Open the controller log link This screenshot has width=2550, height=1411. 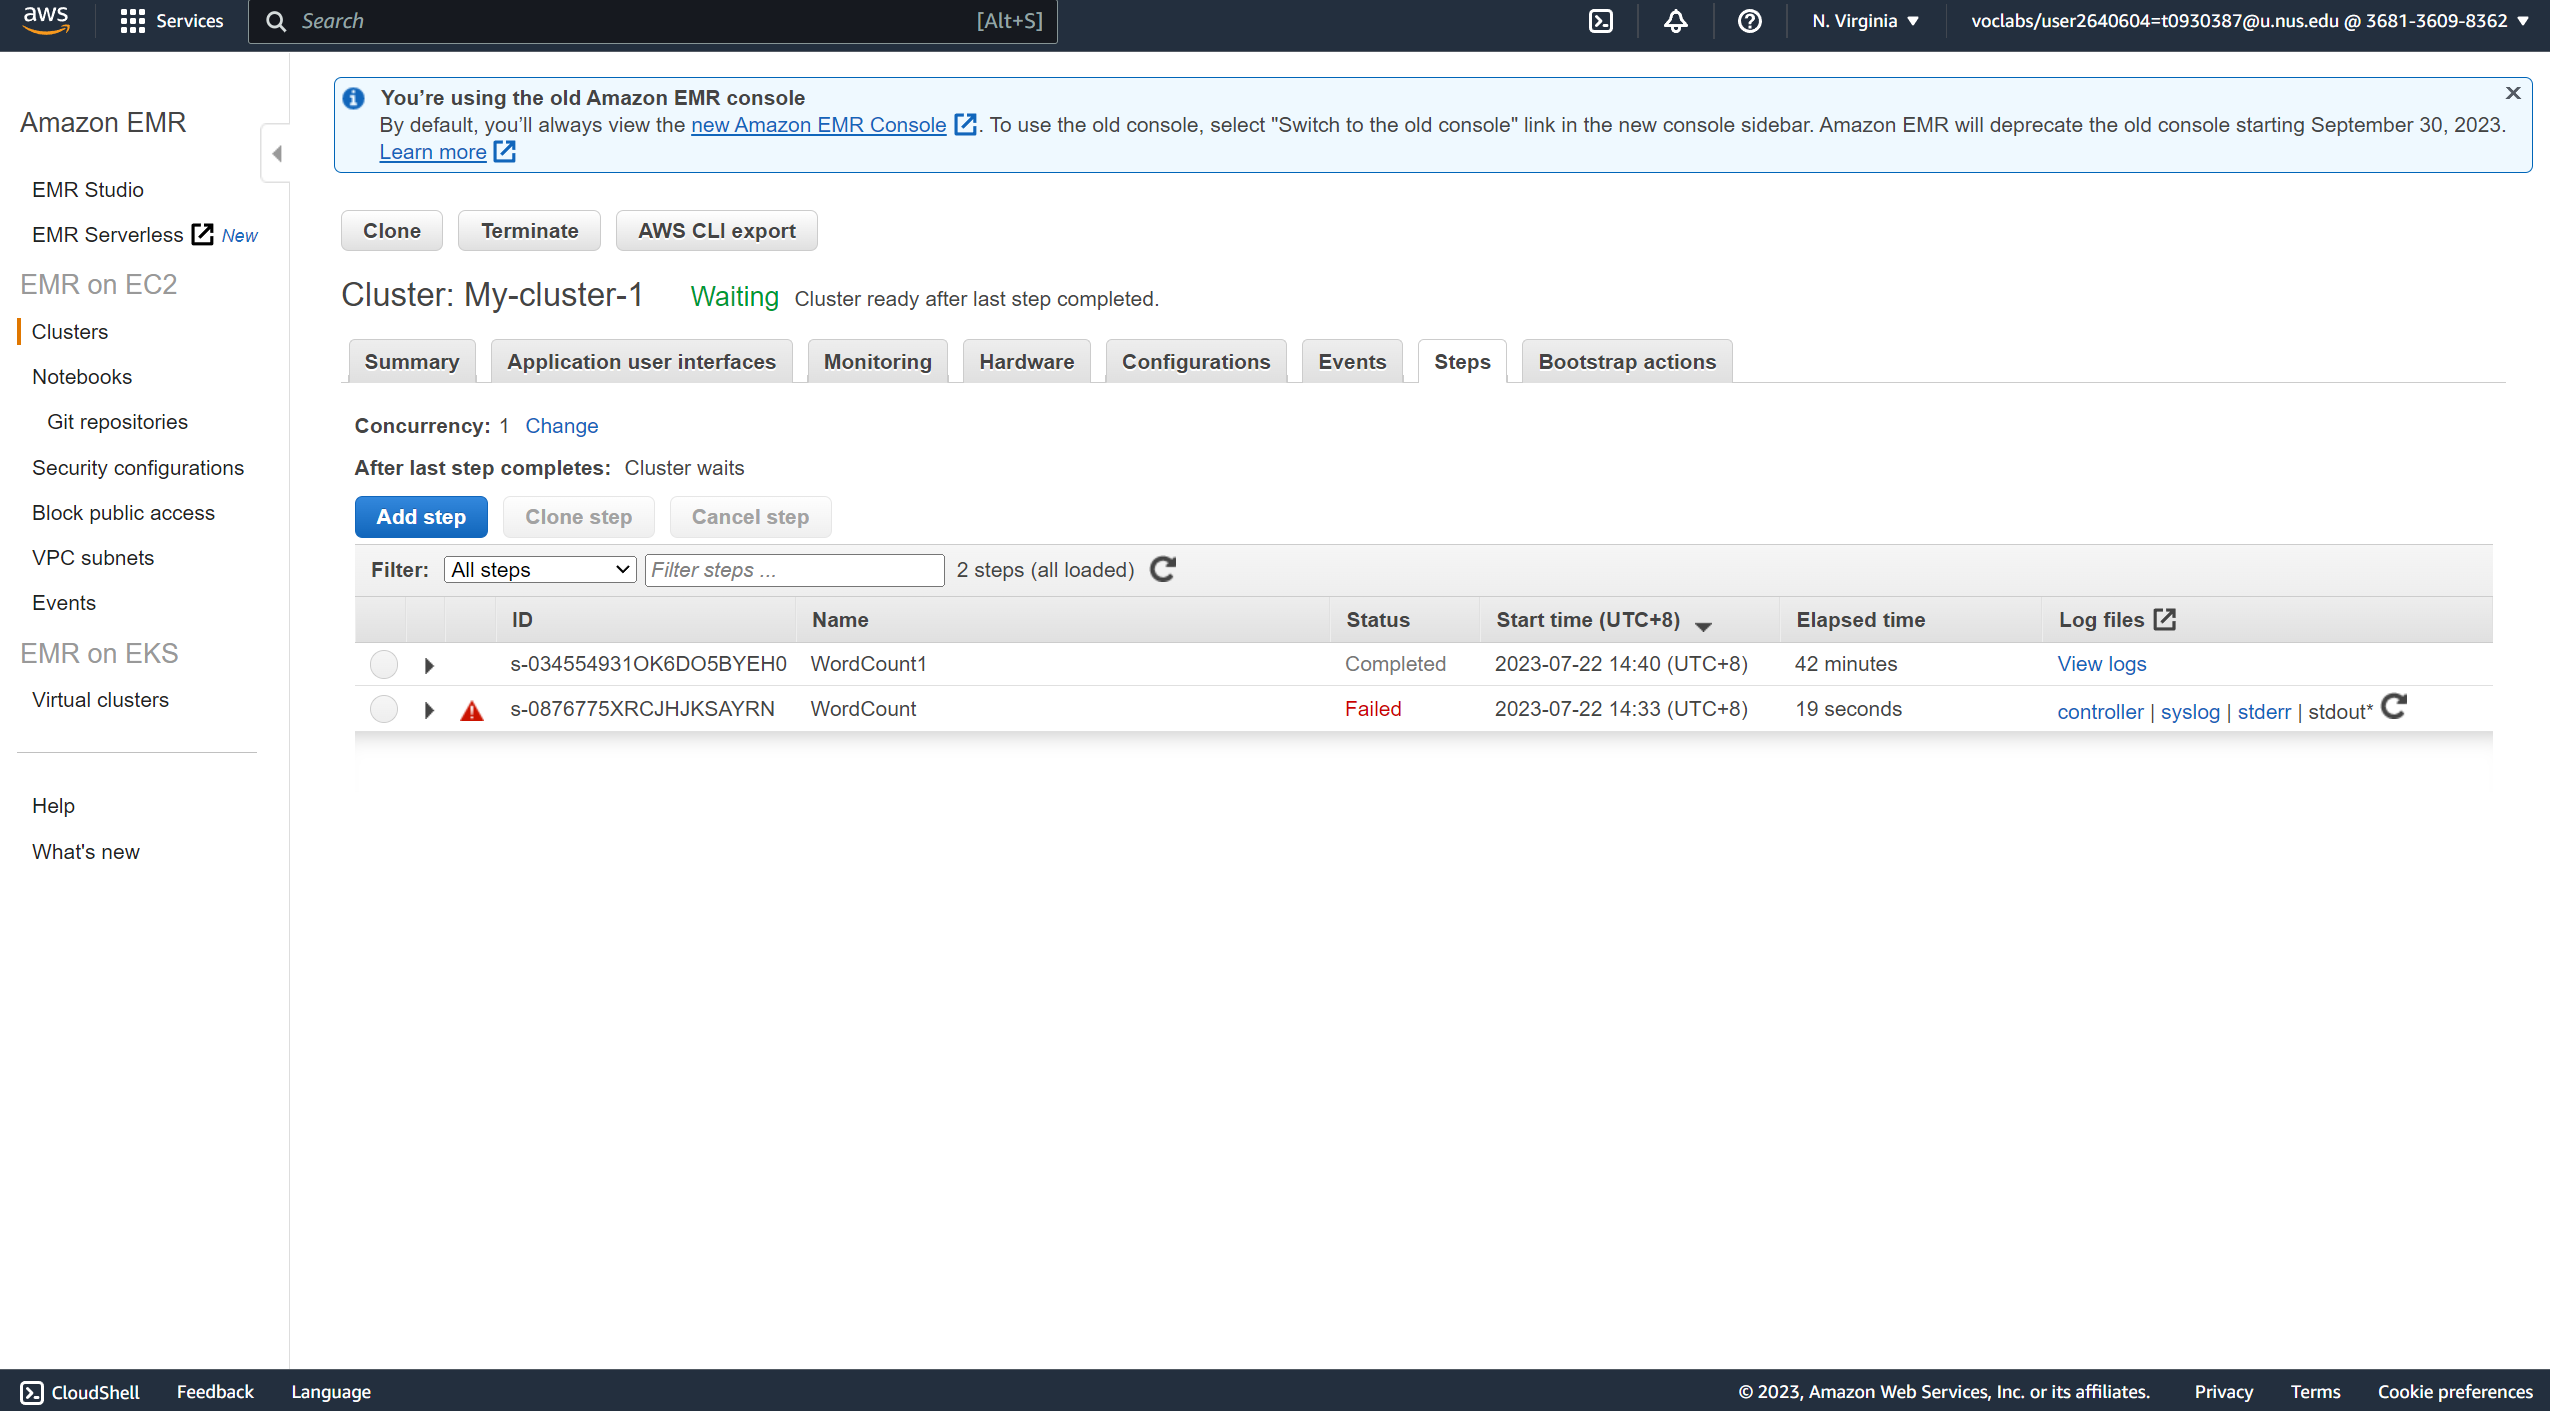click(x=2100, y=712)
